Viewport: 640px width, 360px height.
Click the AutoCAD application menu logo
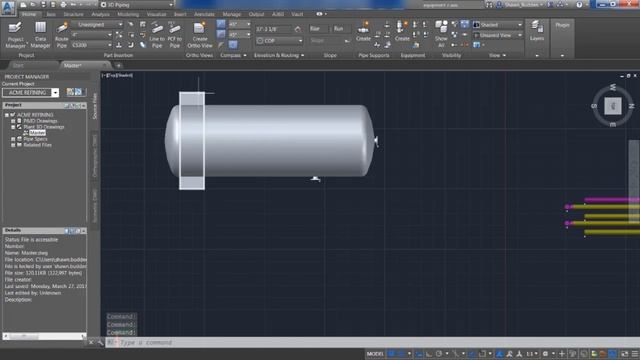8,7
